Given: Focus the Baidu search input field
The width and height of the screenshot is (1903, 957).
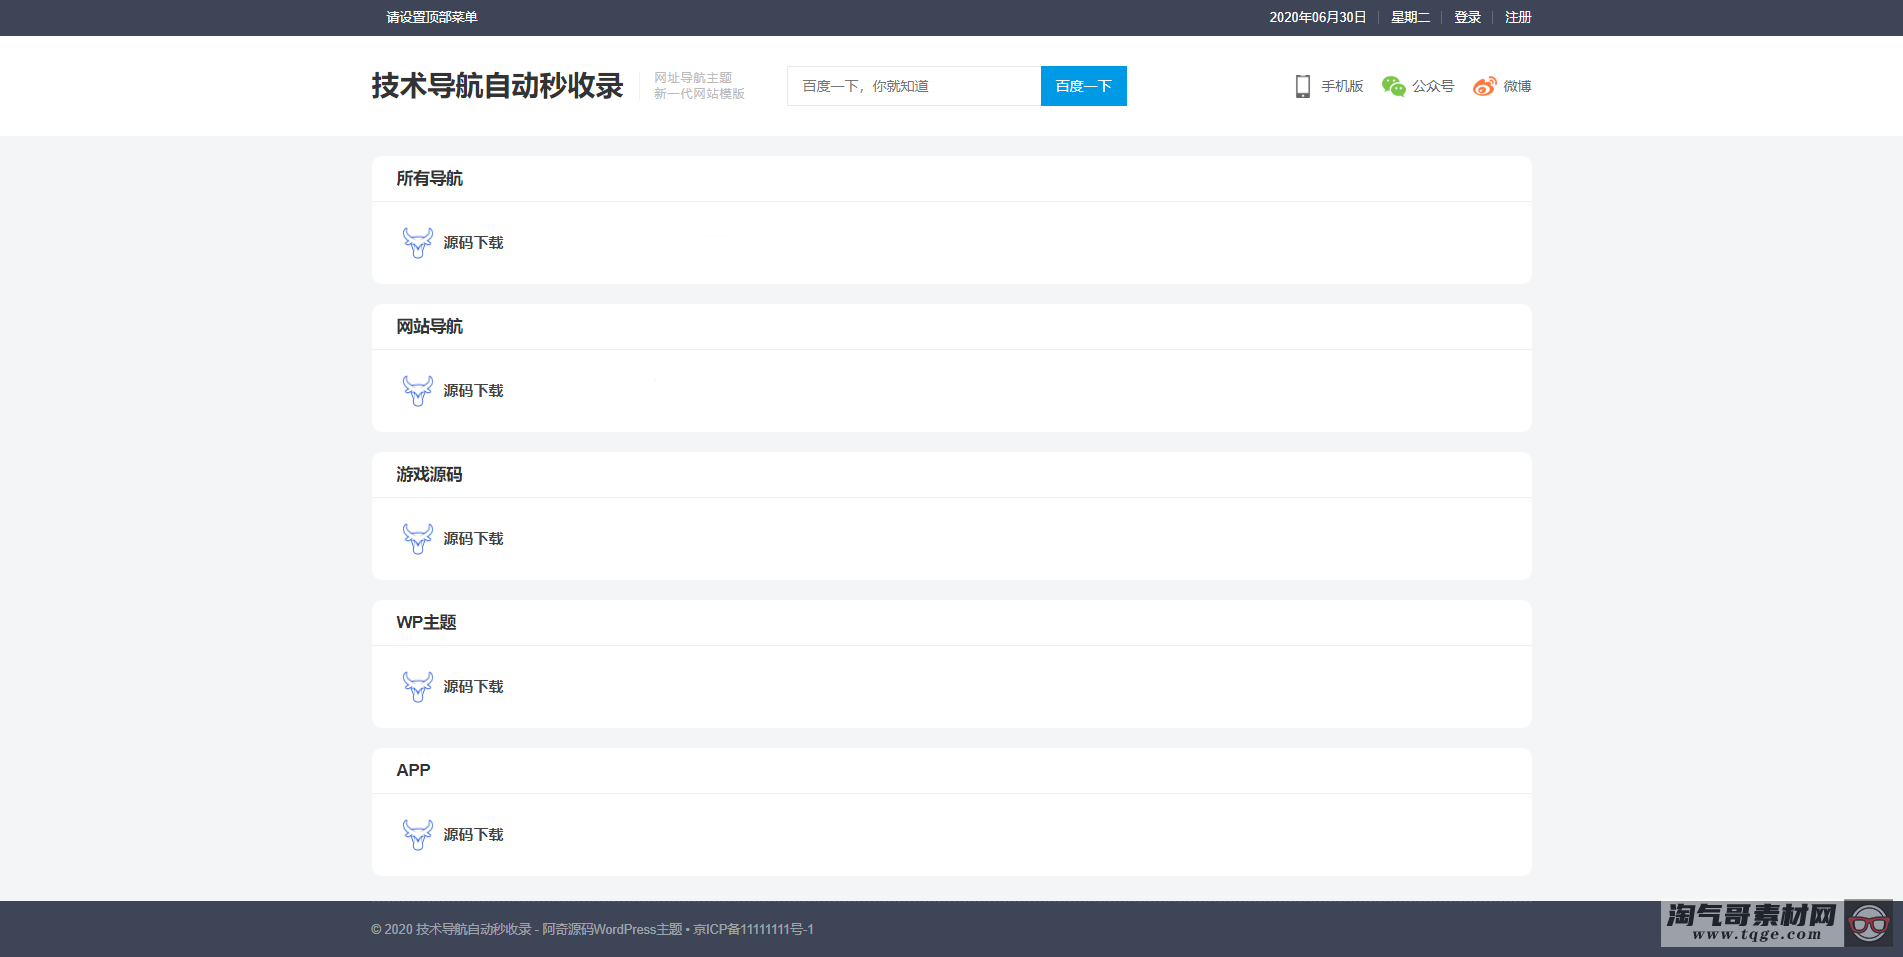Looking at the screenshot, I should coord(914,86).
